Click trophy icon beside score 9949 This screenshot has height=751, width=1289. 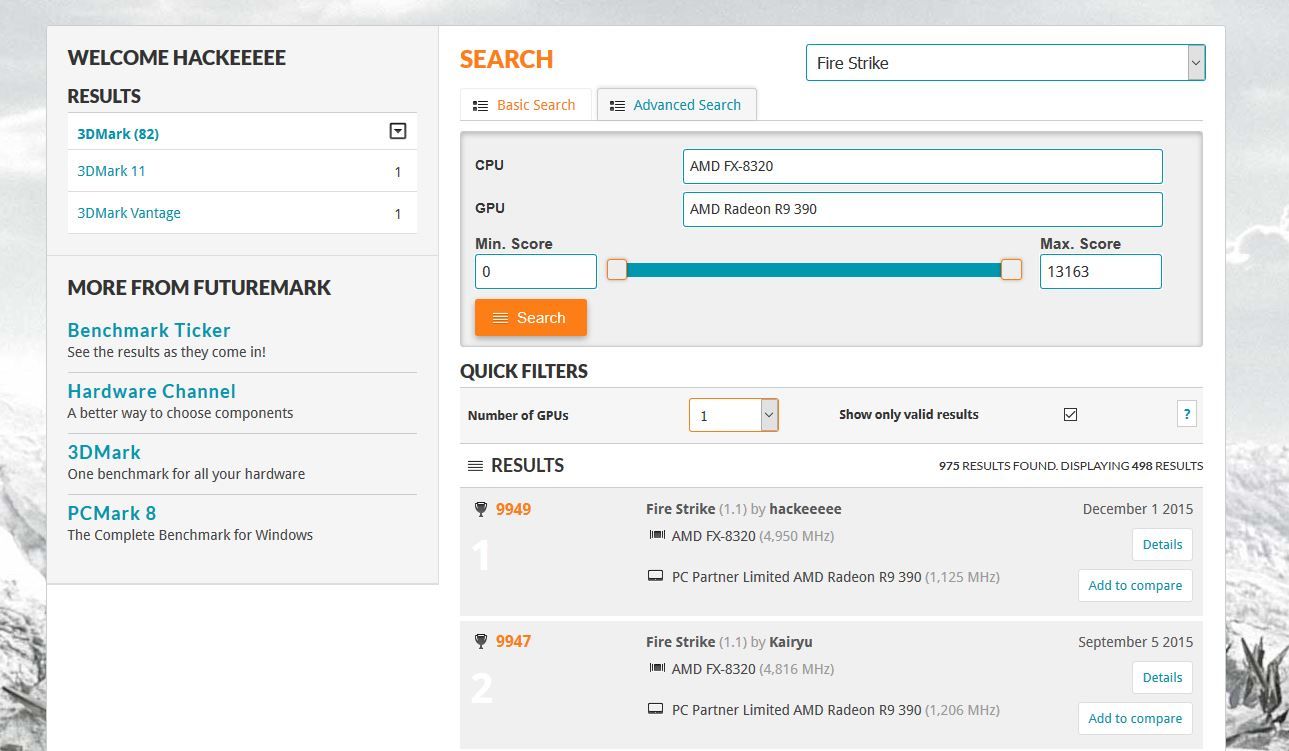481,510
